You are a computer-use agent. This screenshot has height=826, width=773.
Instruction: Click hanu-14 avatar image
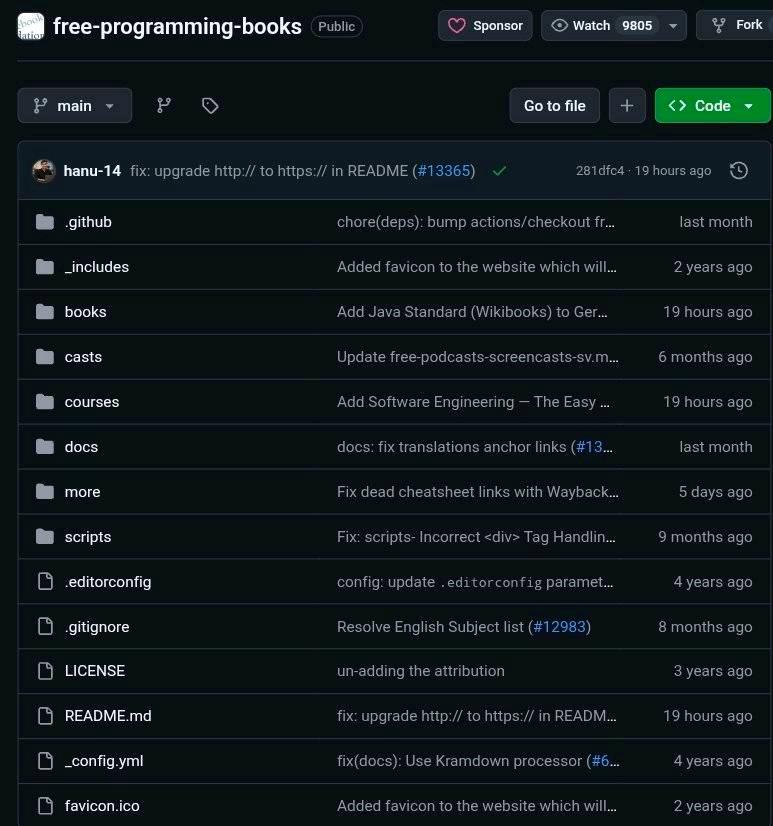pos(44,171)
